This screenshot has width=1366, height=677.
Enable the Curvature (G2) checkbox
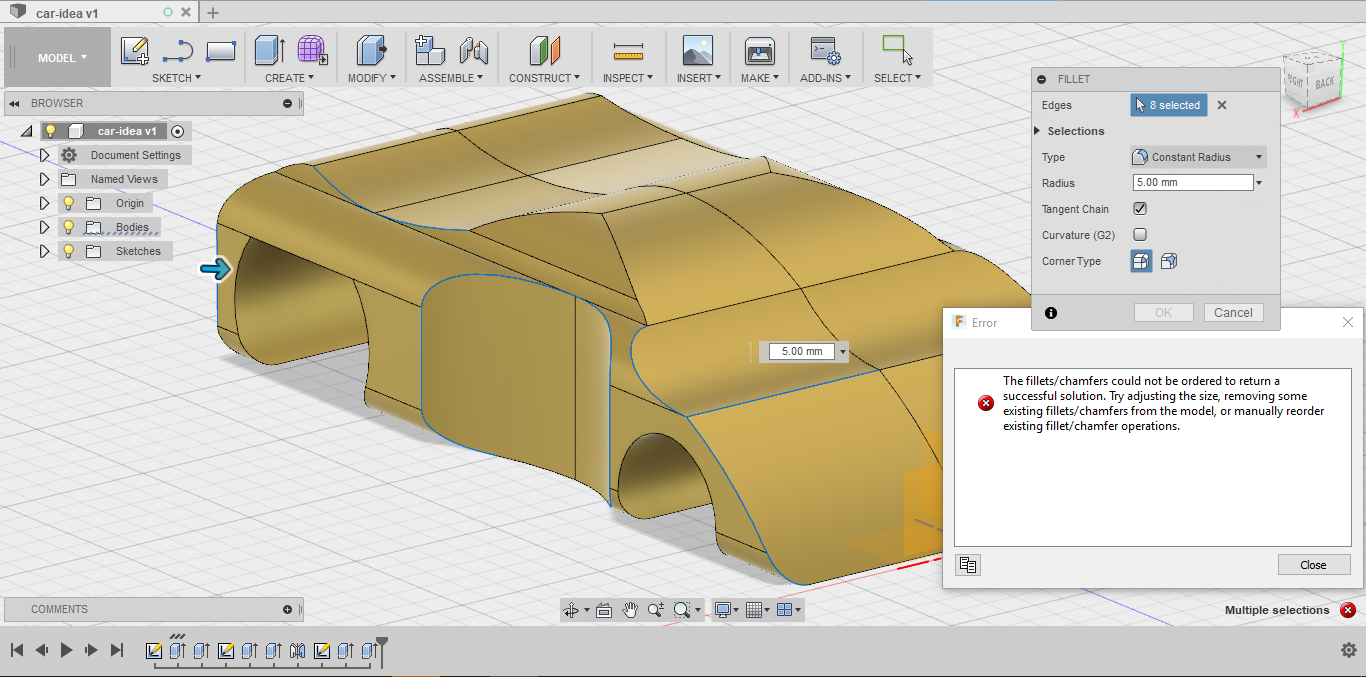click(x=1139, y=235)
